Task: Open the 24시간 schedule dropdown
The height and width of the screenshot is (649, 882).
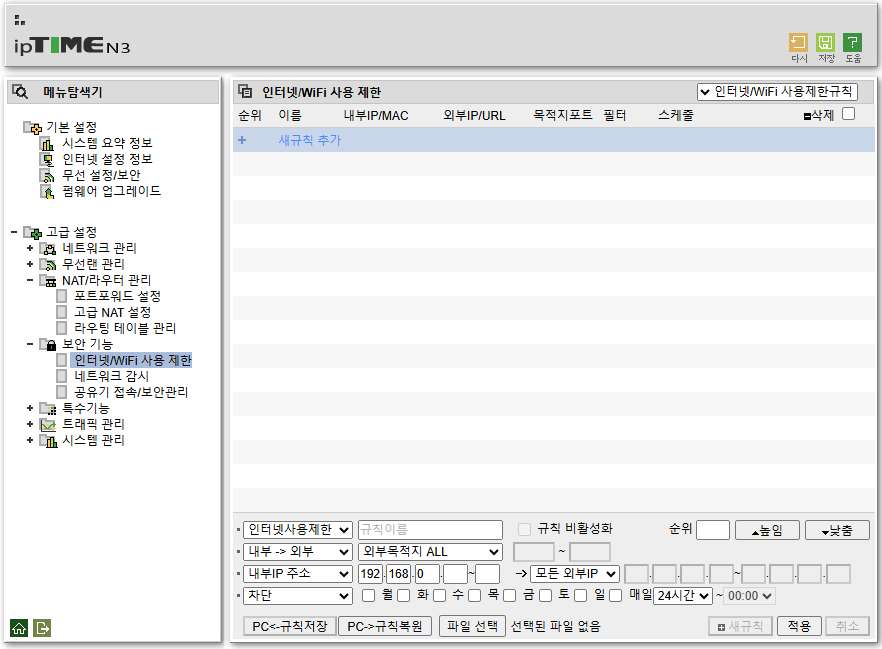Action: (x=683, y=596)
